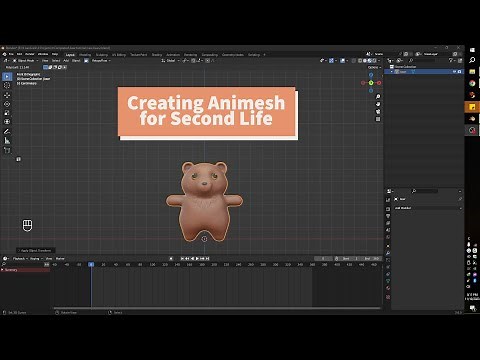
Task: Click the viewport zoom magnifier icon
Action: click(x=378, y=97)
